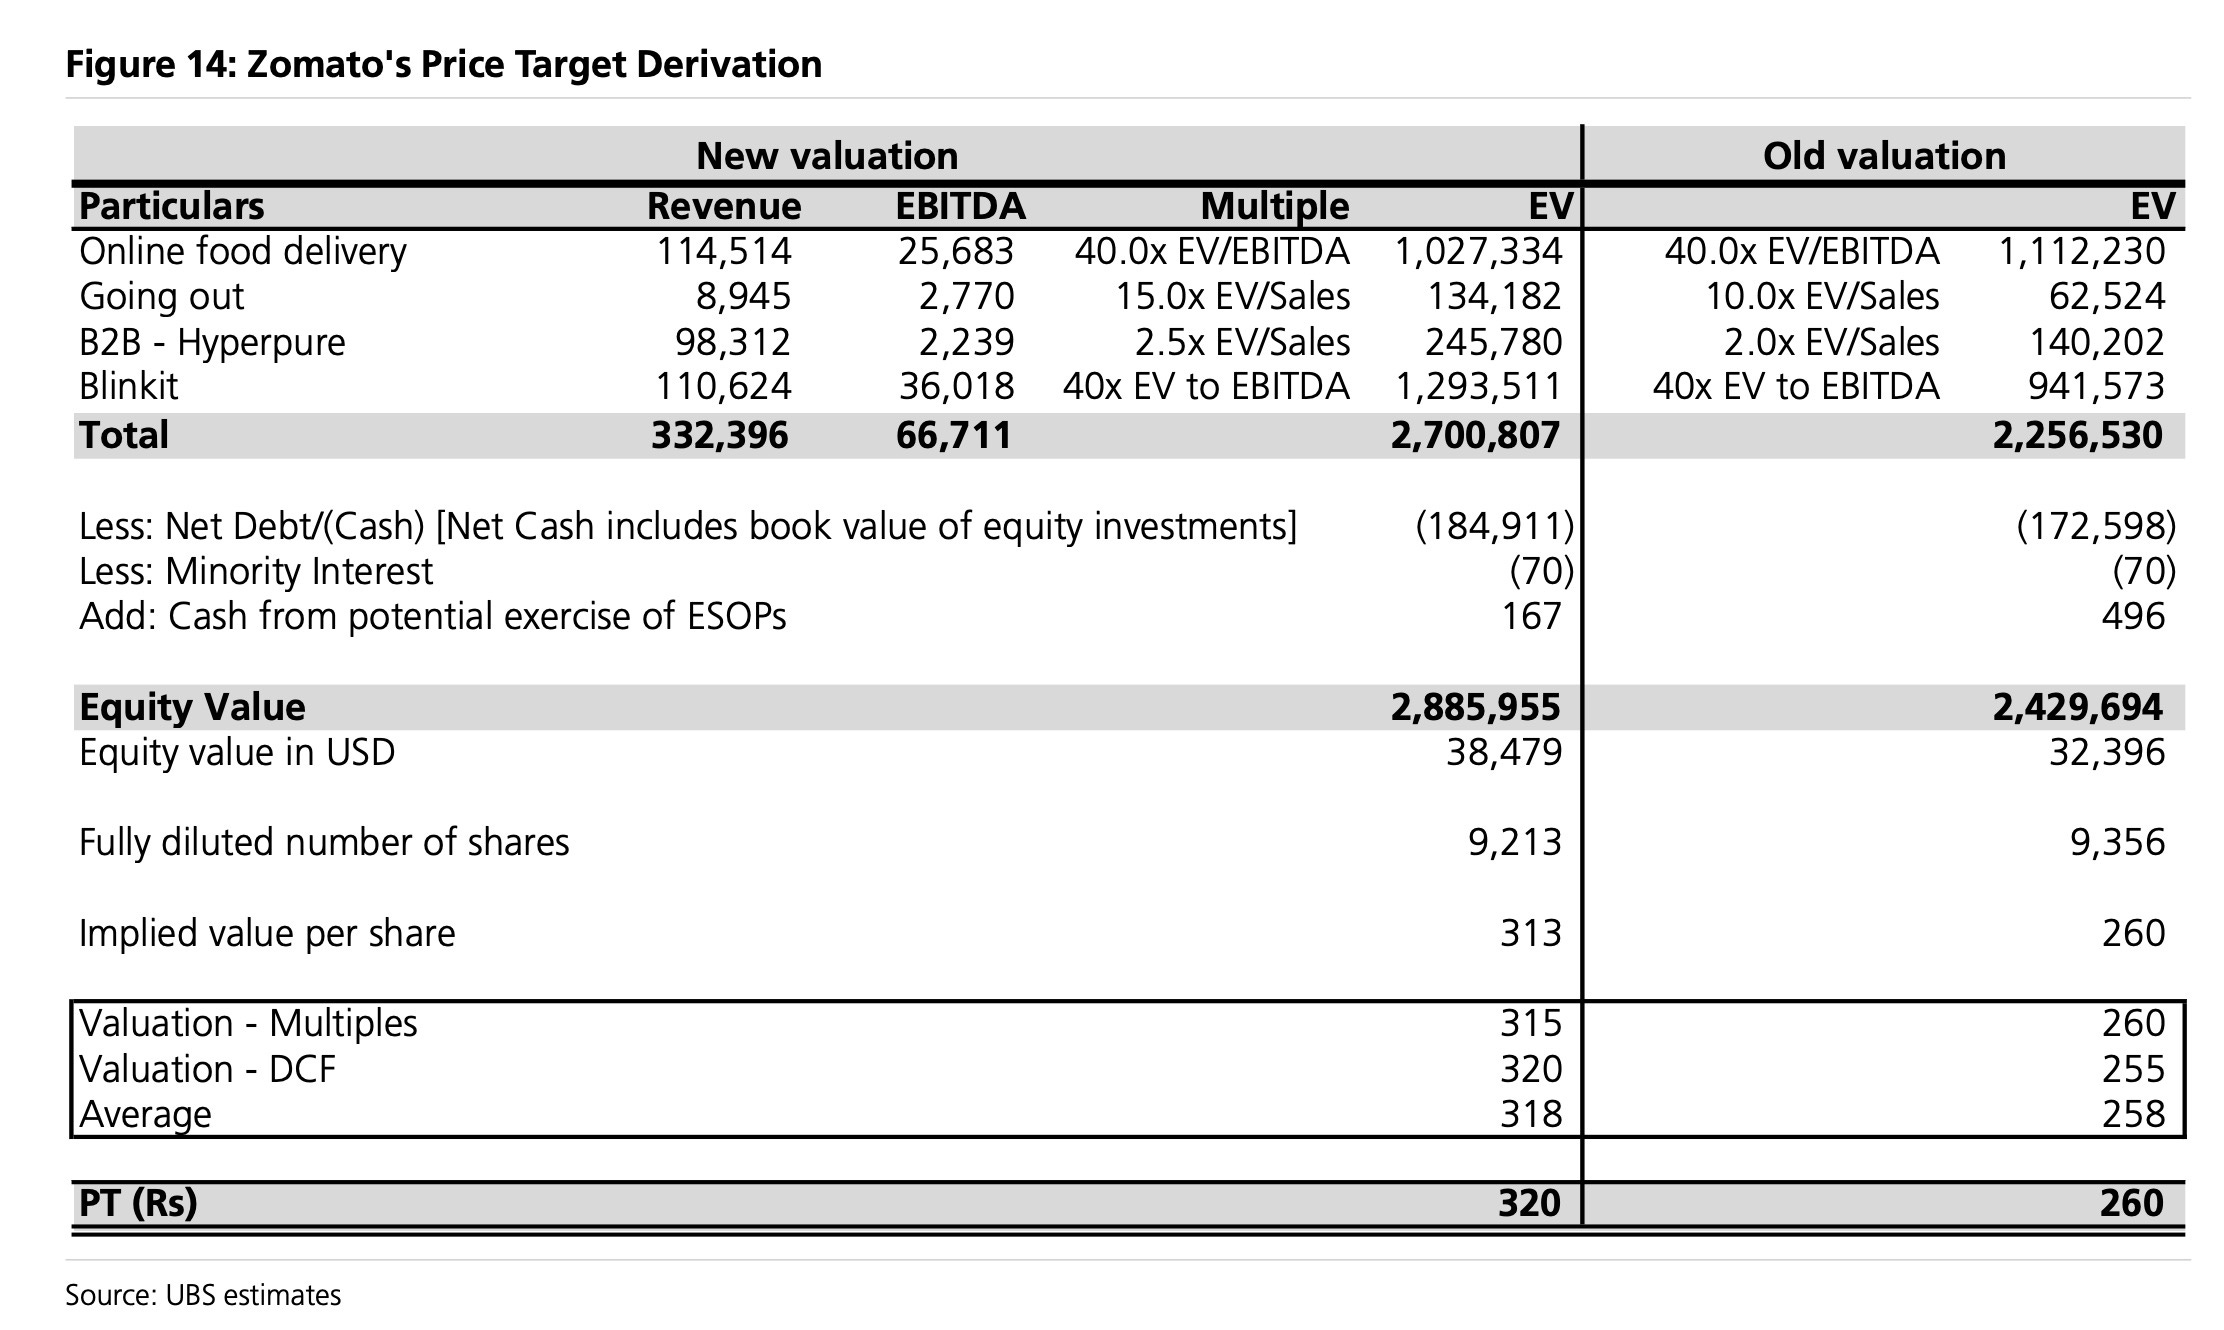Click total revenue 332,396
The height and width of the screenshot is (1330, 2224).
720,435
